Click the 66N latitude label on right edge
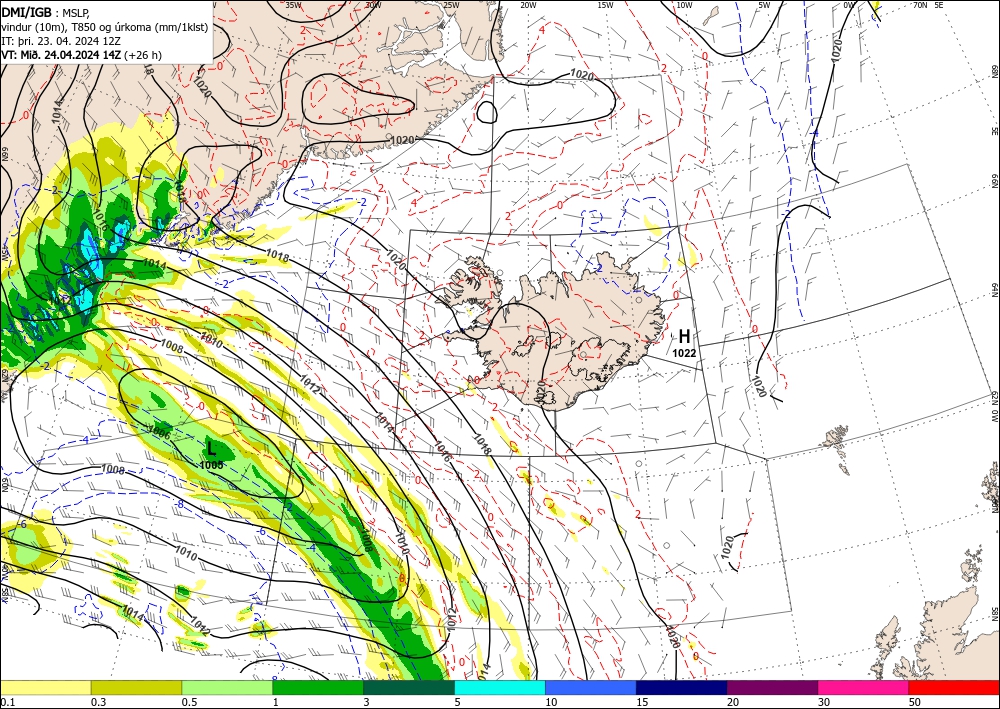The width and height of the screenshot is (1000, 709). [x=995, y=181]
